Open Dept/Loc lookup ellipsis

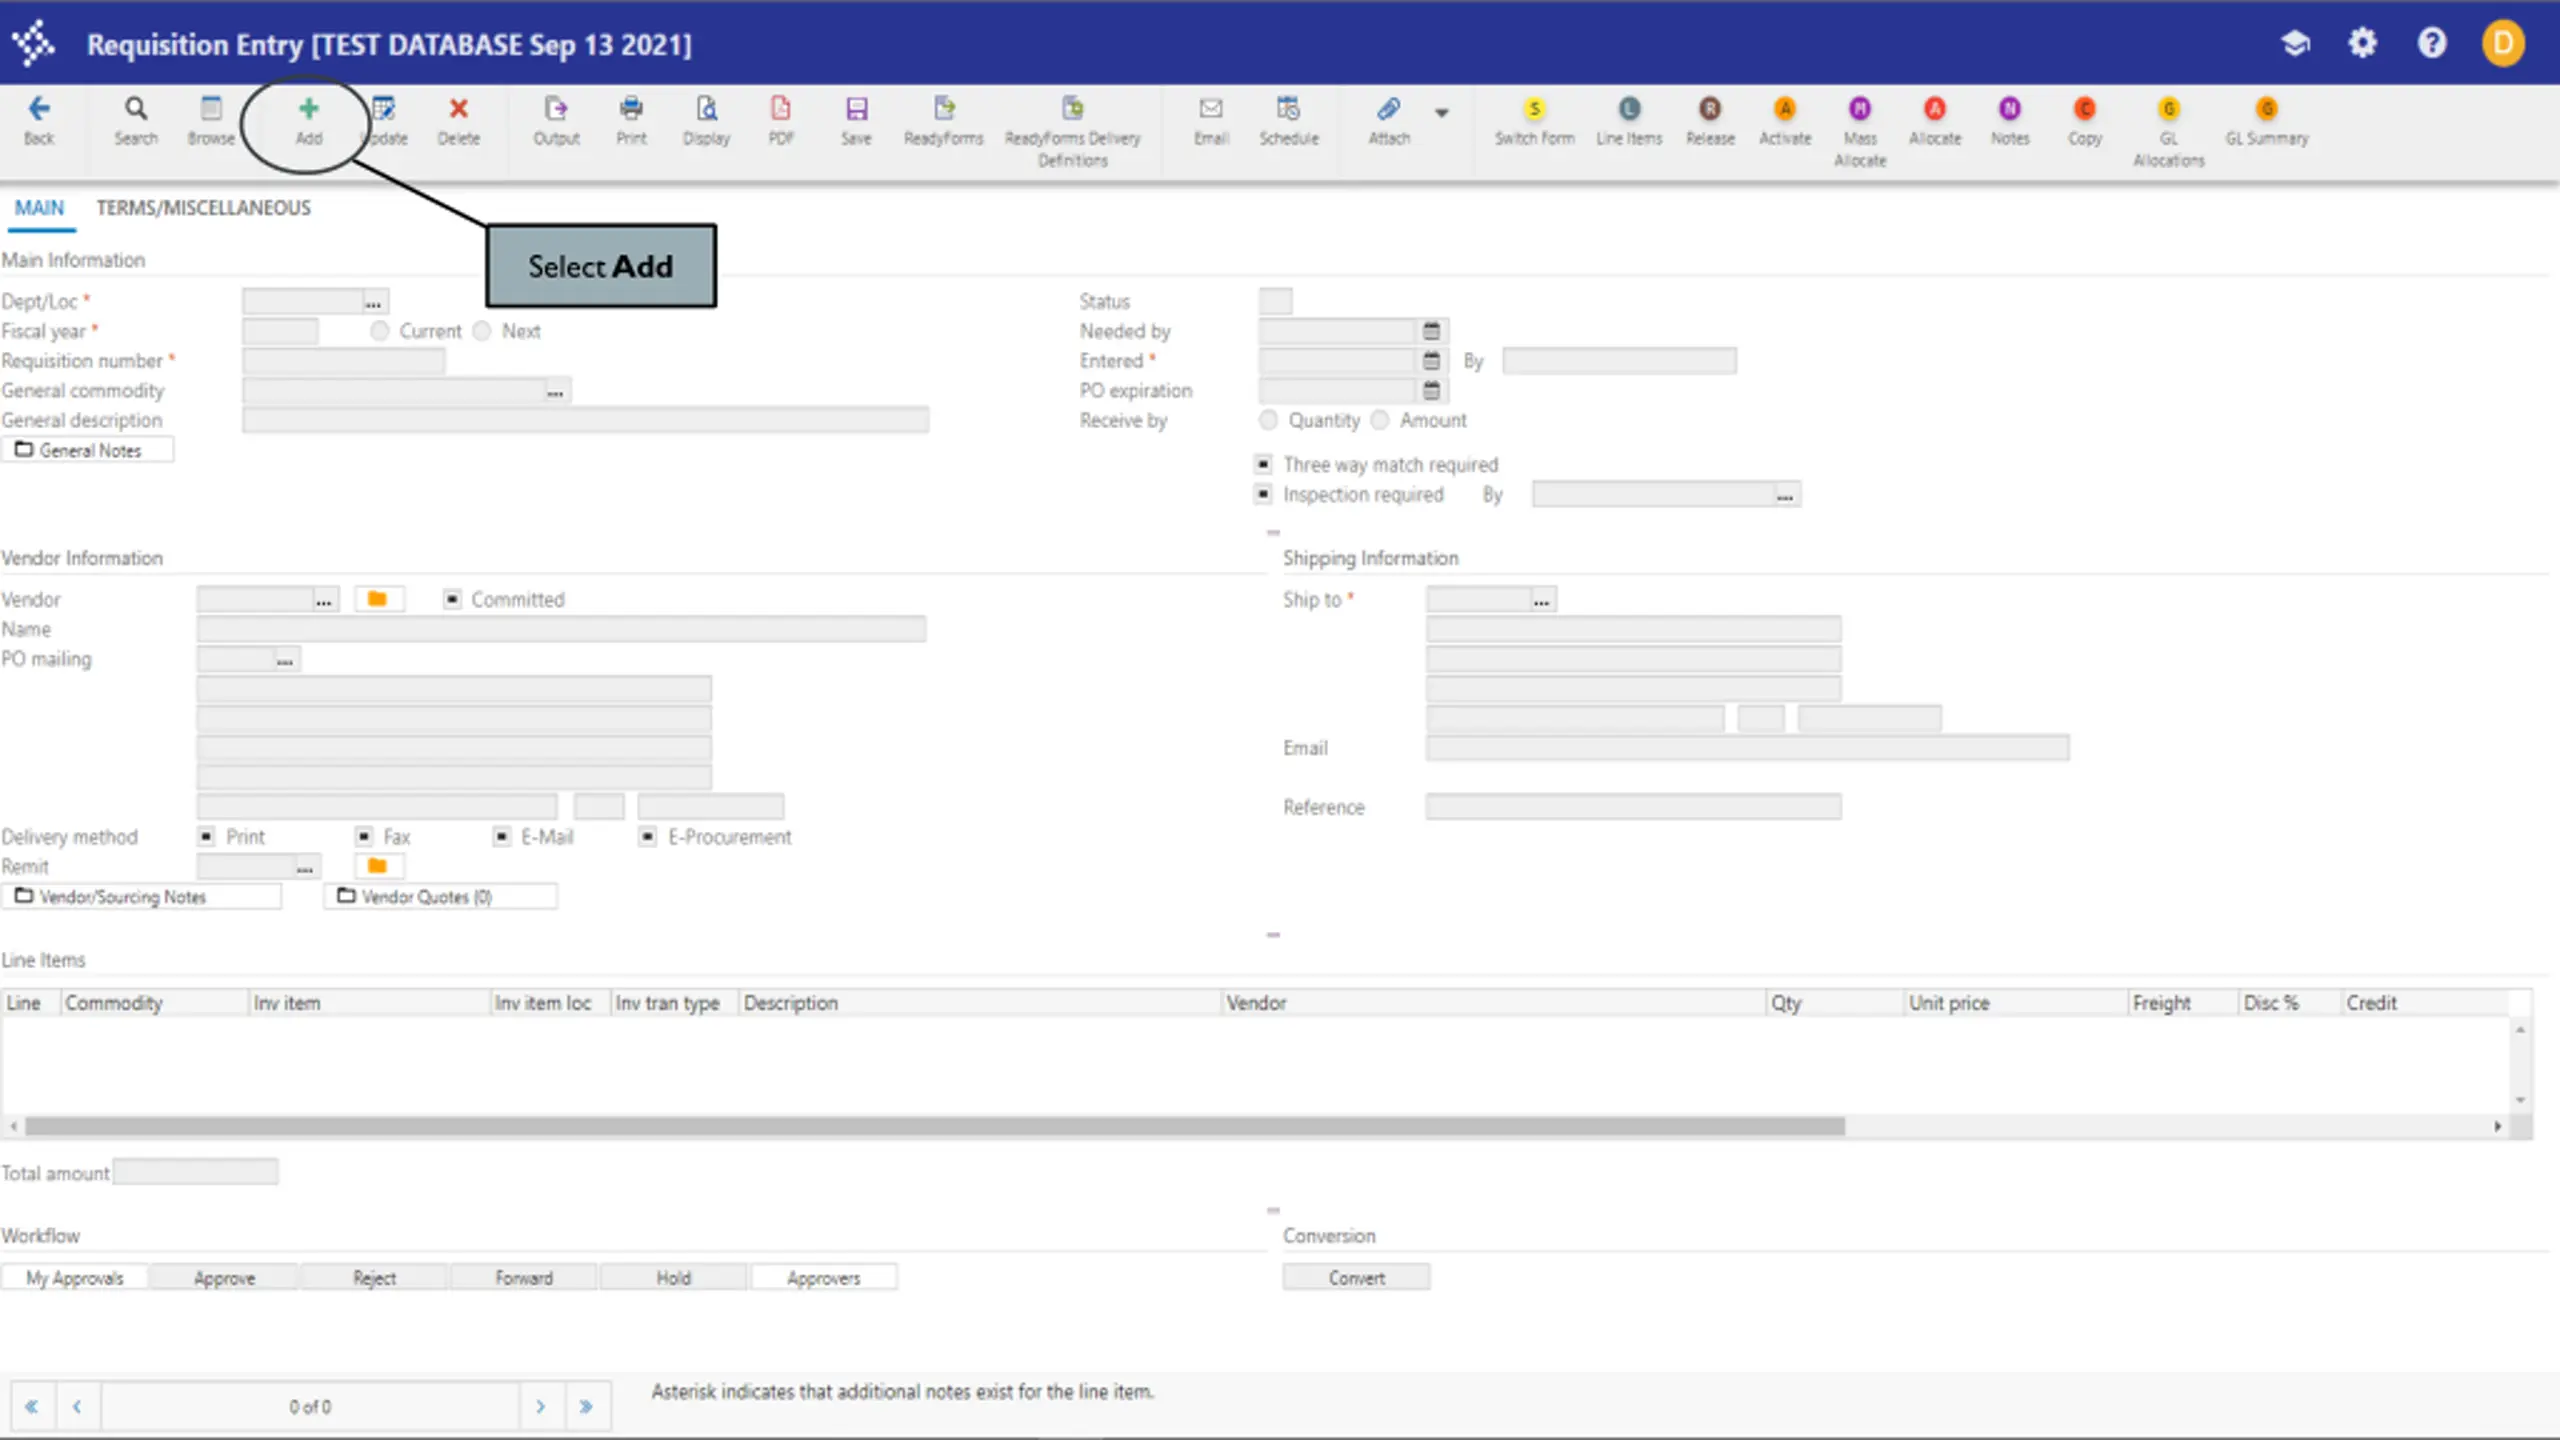[x=374, y=301]
